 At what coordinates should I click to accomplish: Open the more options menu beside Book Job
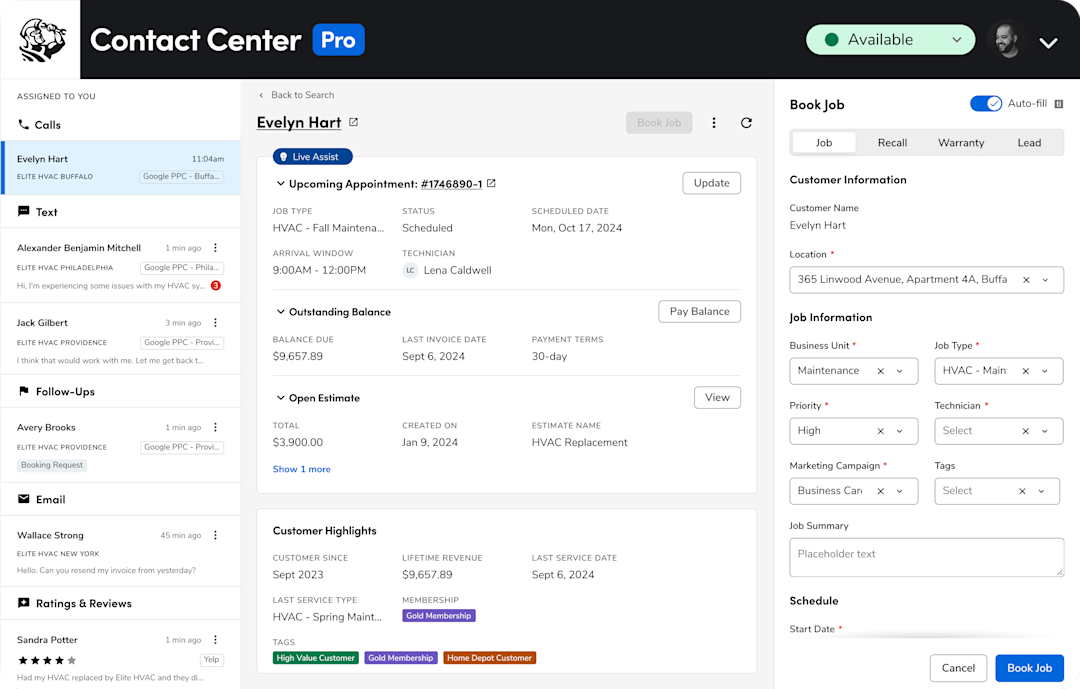coord(714,123)
